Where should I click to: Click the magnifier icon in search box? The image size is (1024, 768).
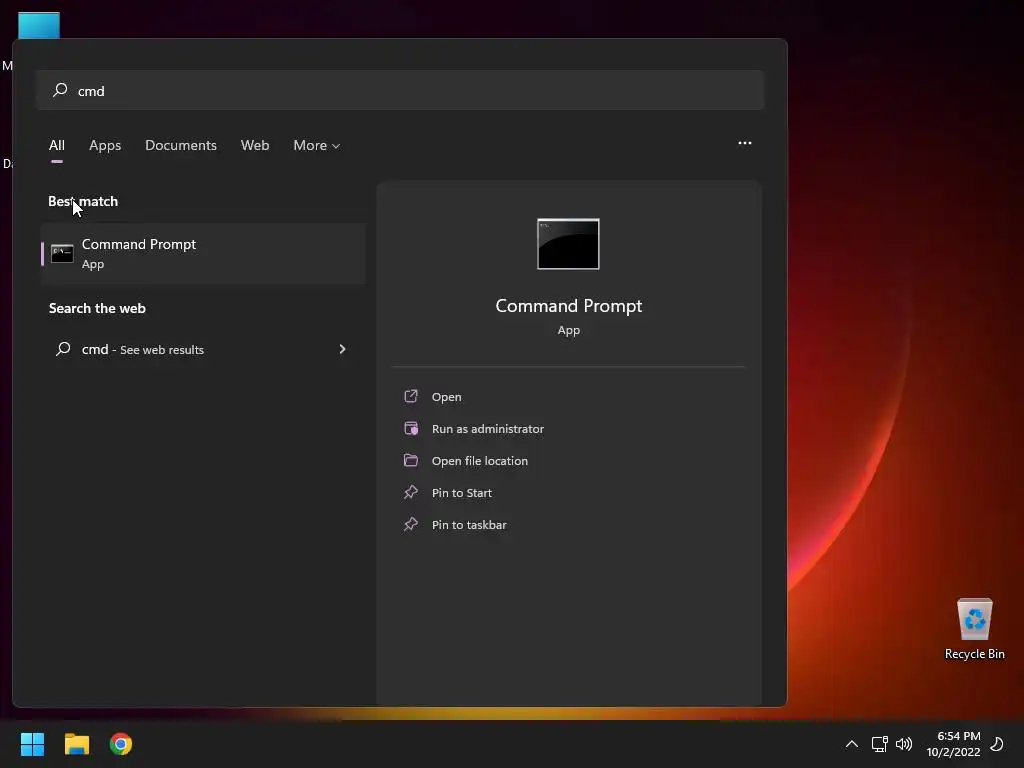60,90
